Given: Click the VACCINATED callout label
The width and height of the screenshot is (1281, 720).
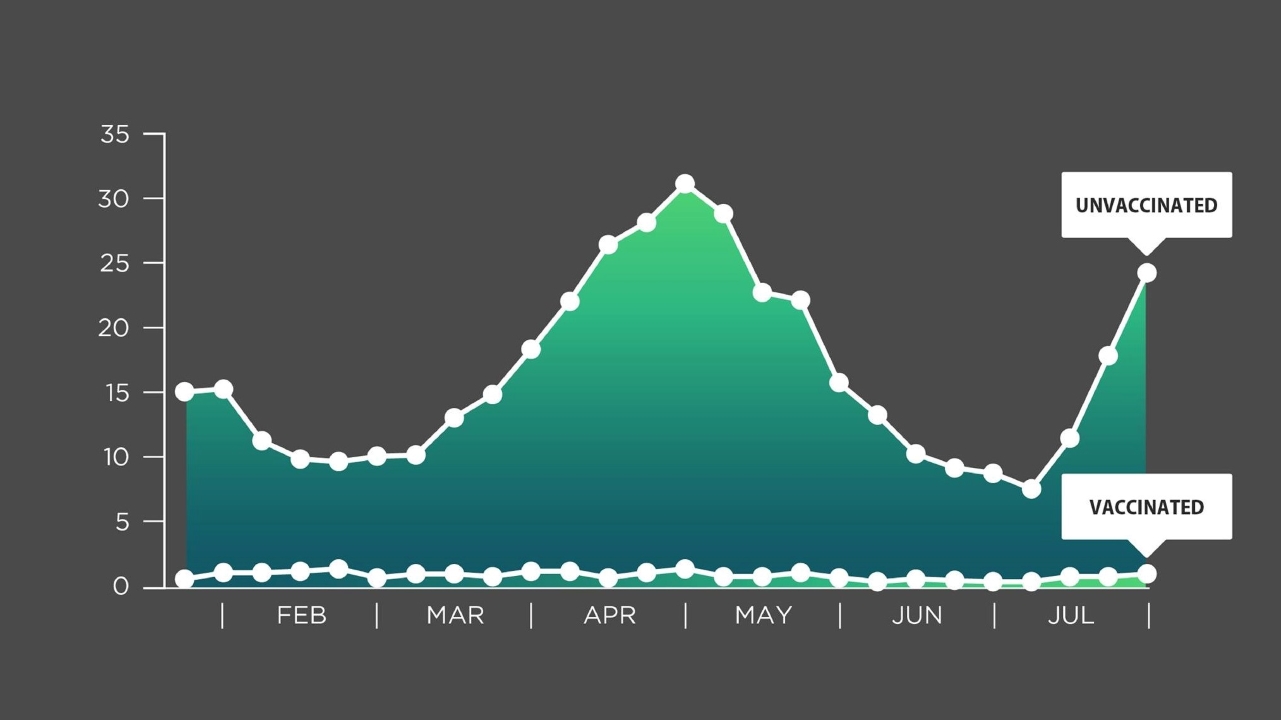Looking at the screenshot, I should coord(1146,507).
